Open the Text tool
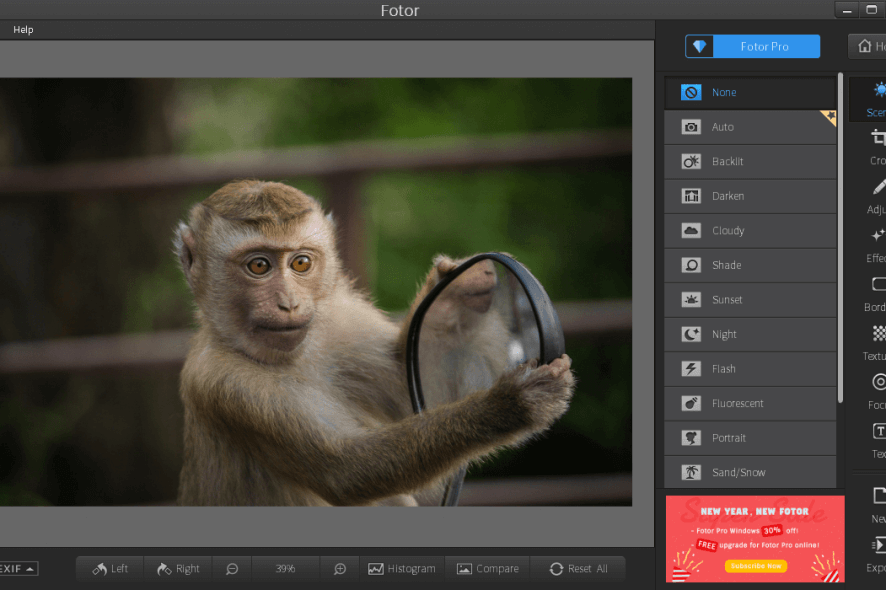Screen dimensions: 886x590 click(879, 441)
